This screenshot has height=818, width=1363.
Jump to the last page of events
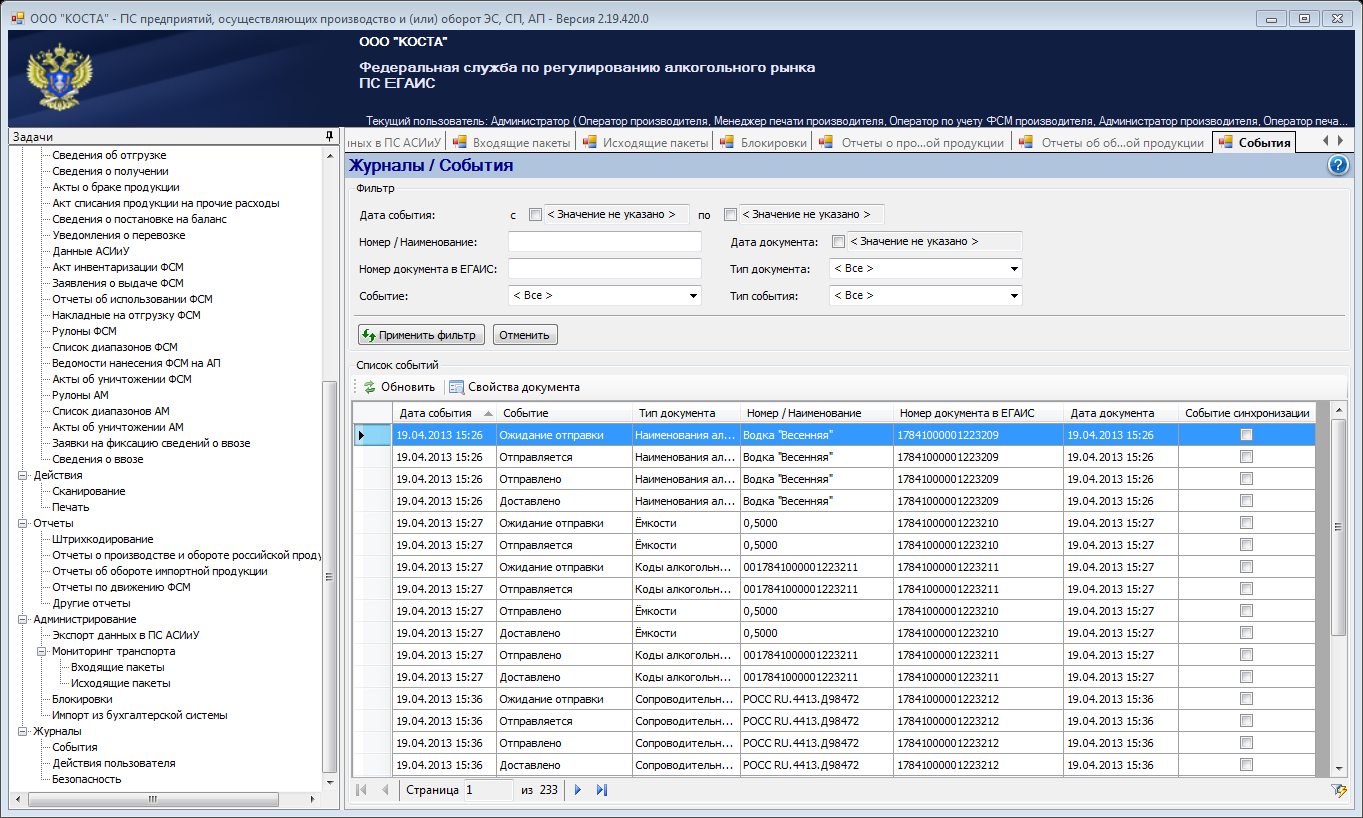[602, 790]
